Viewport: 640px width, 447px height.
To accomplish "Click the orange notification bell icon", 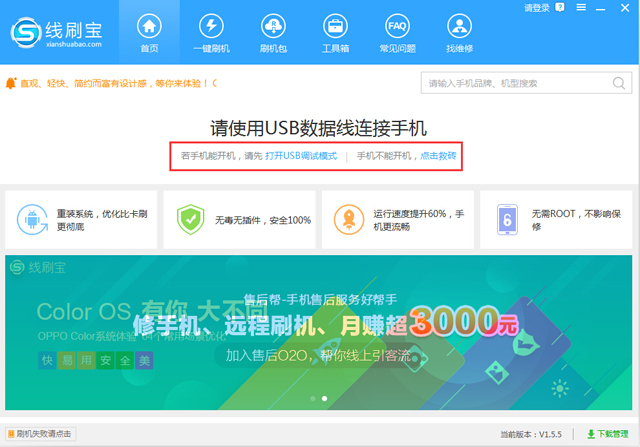I will tap(11, 83).
